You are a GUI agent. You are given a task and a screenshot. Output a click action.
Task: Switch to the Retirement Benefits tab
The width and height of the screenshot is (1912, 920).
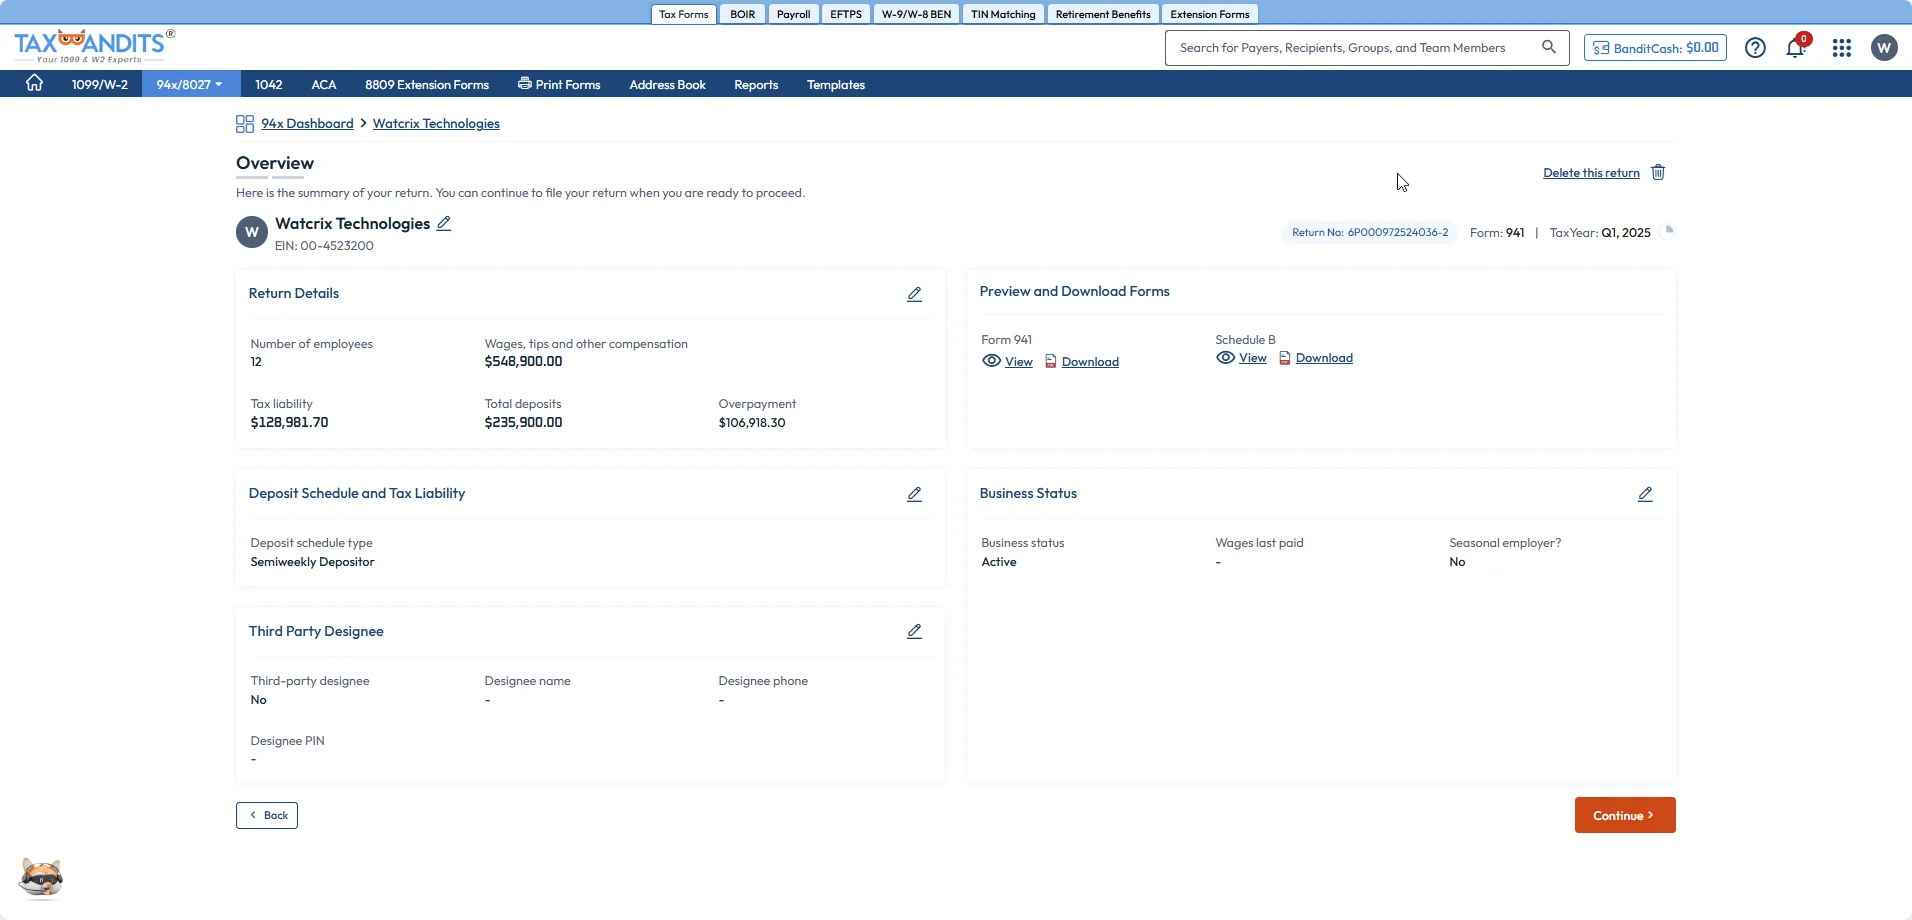(1103, 14)
